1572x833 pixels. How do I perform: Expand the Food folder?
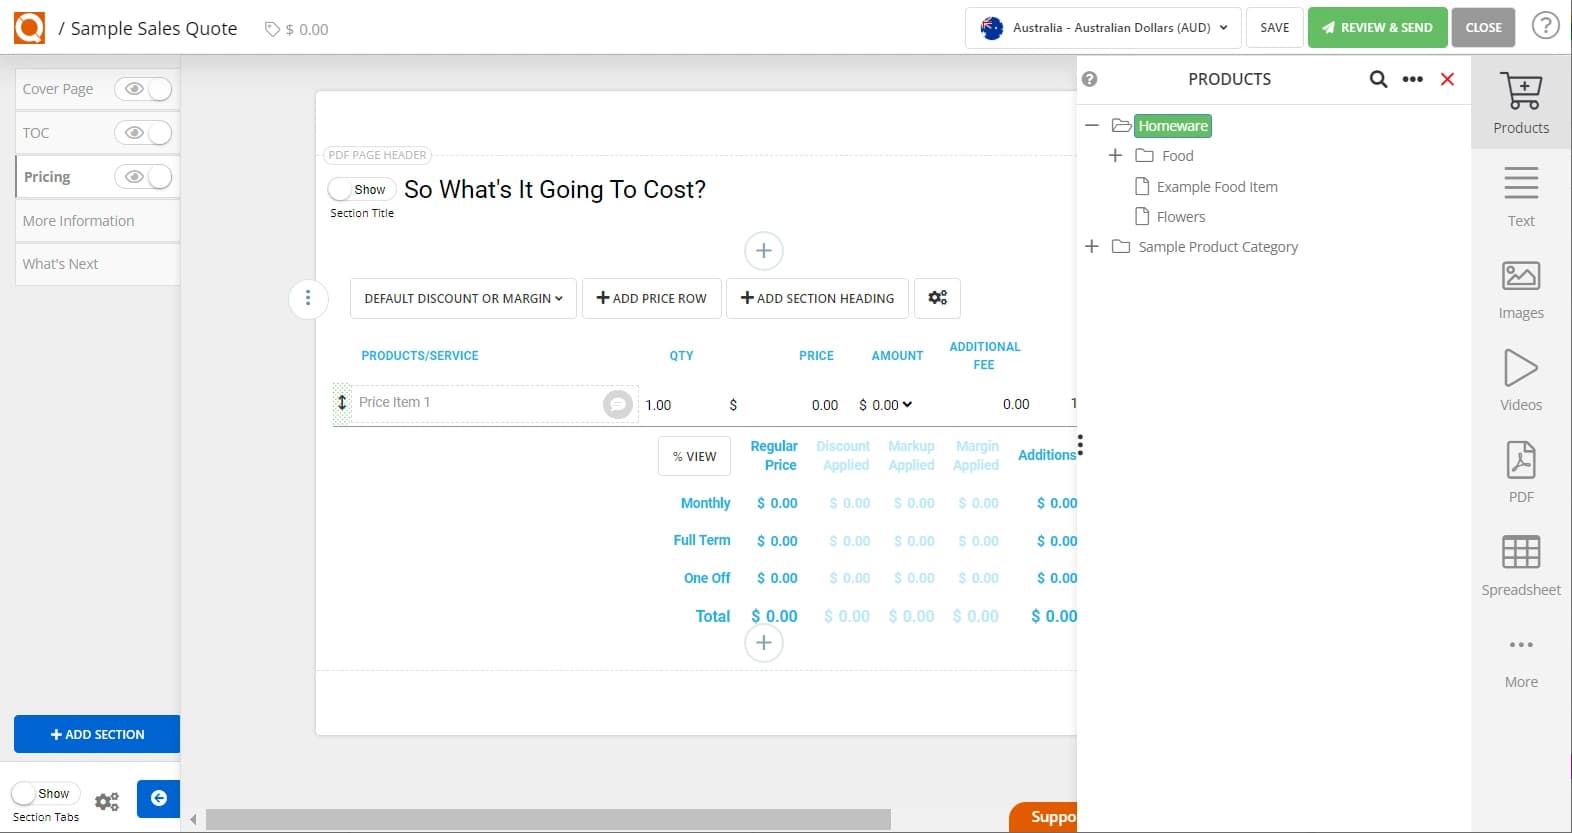(1115, 156)
